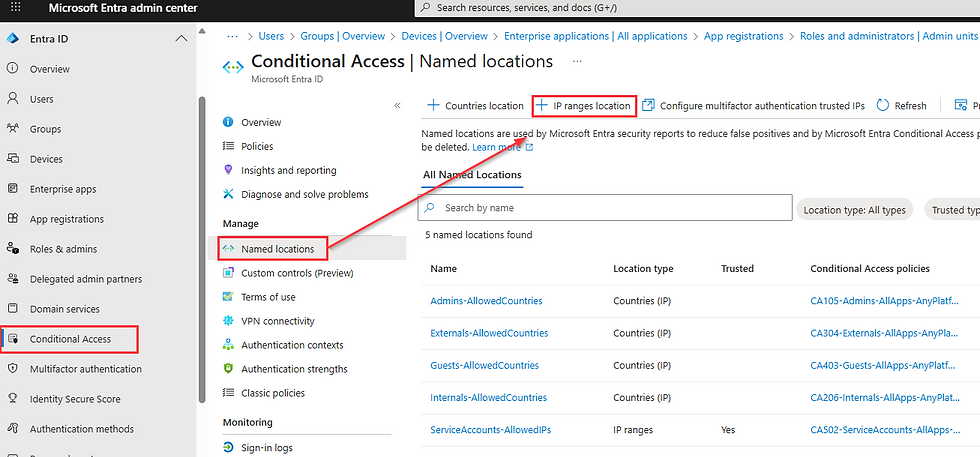This screenshot has height=457, width=980.
Task: Go to the App registrations breadcrumb
Action: pyautogui.click(x=743, y=36)
